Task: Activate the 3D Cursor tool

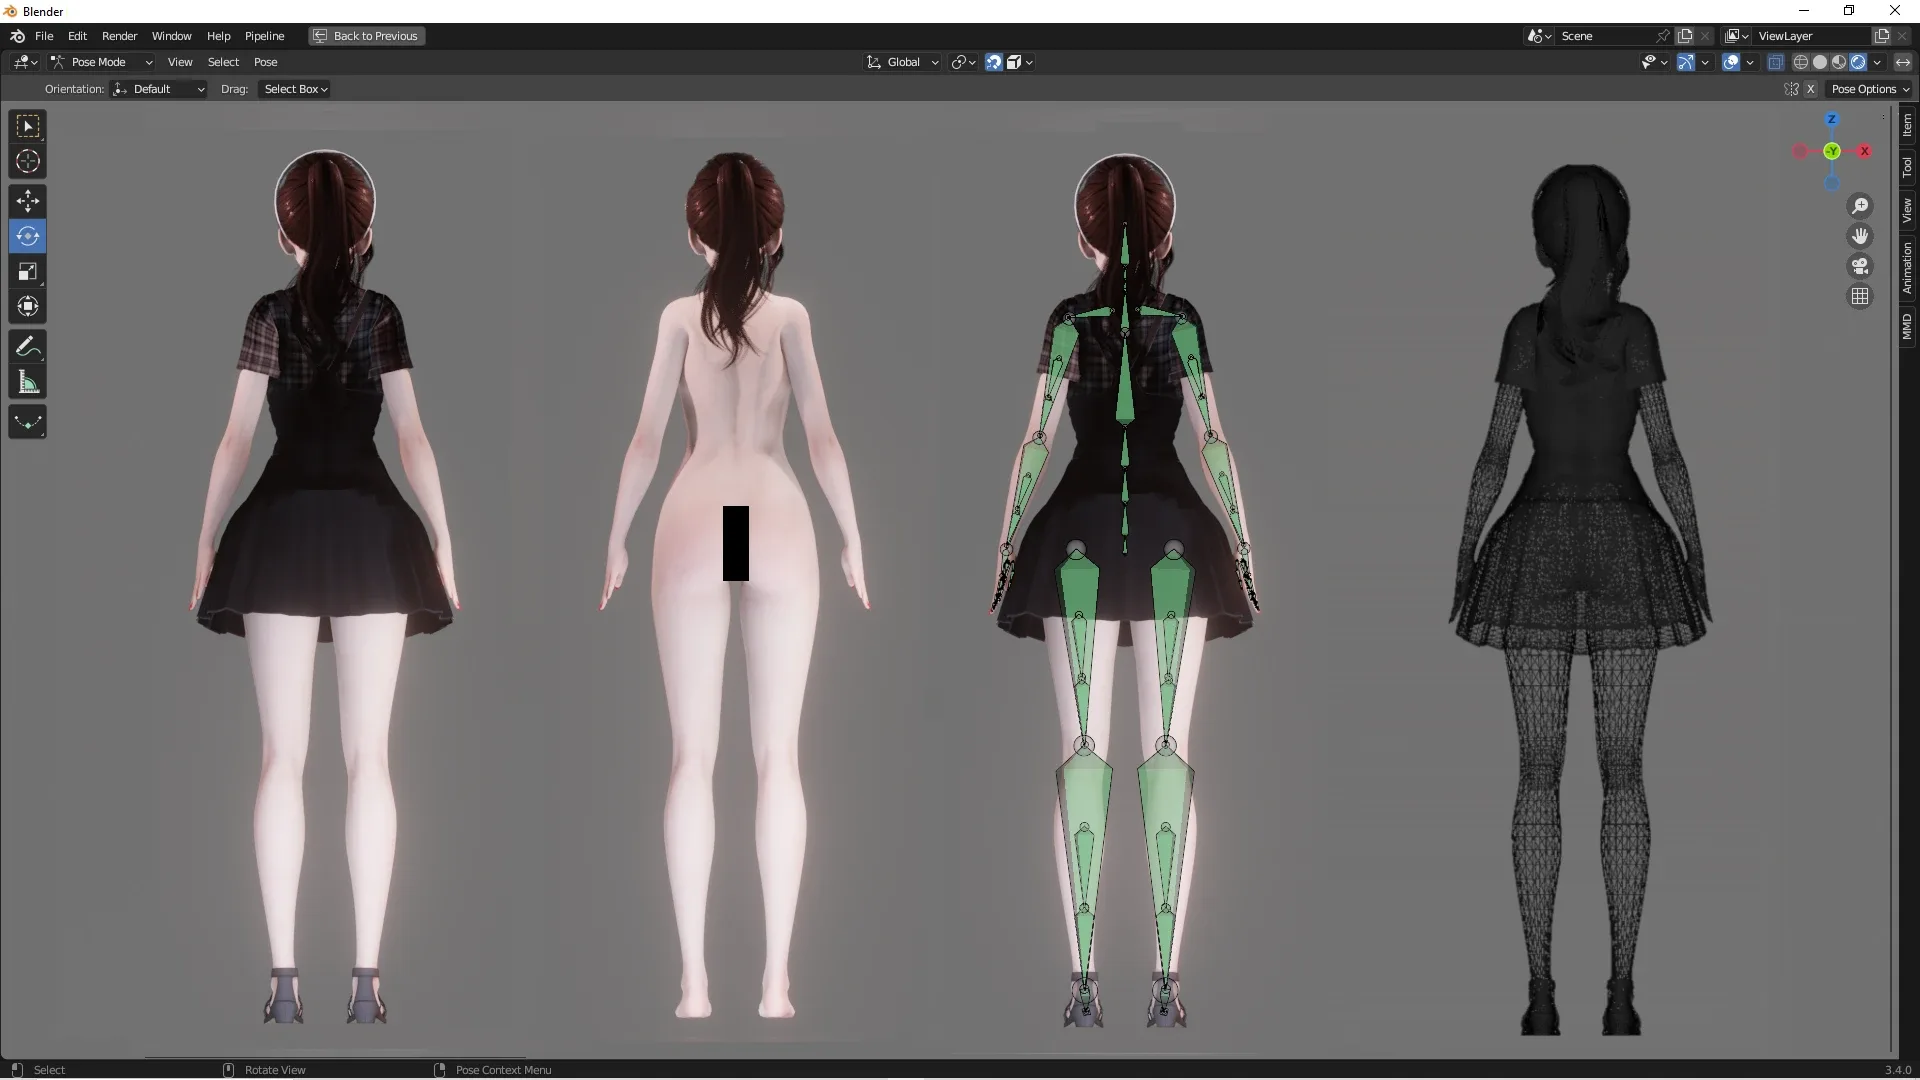Action: pyautogui.click(x=28, y=161)
